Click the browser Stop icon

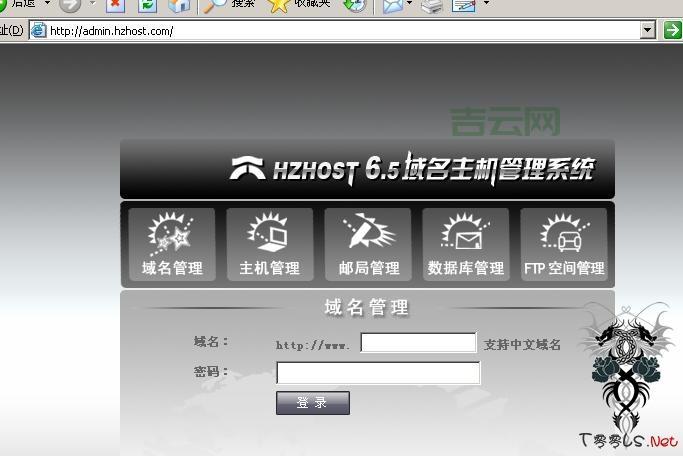pyautogui.click(x=115, y=5)
